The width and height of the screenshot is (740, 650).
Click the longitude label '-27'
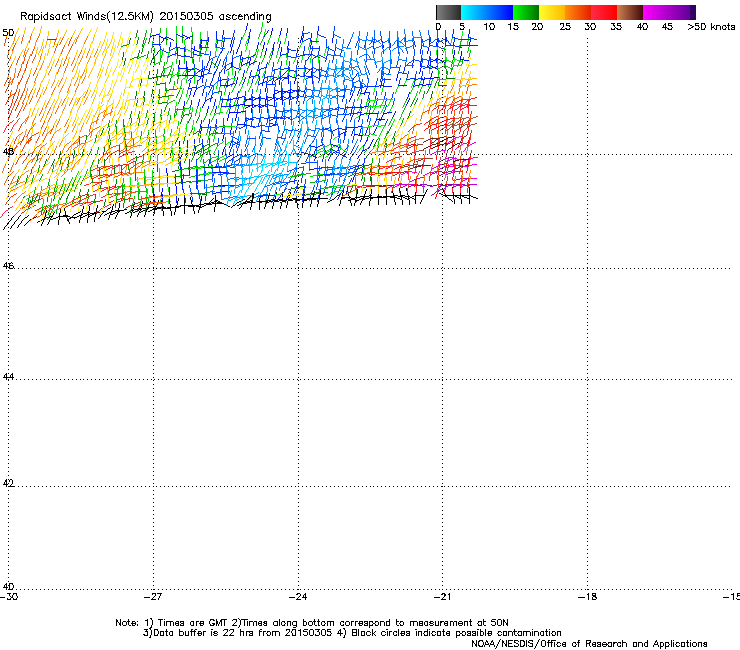click(x=153, y=597)
